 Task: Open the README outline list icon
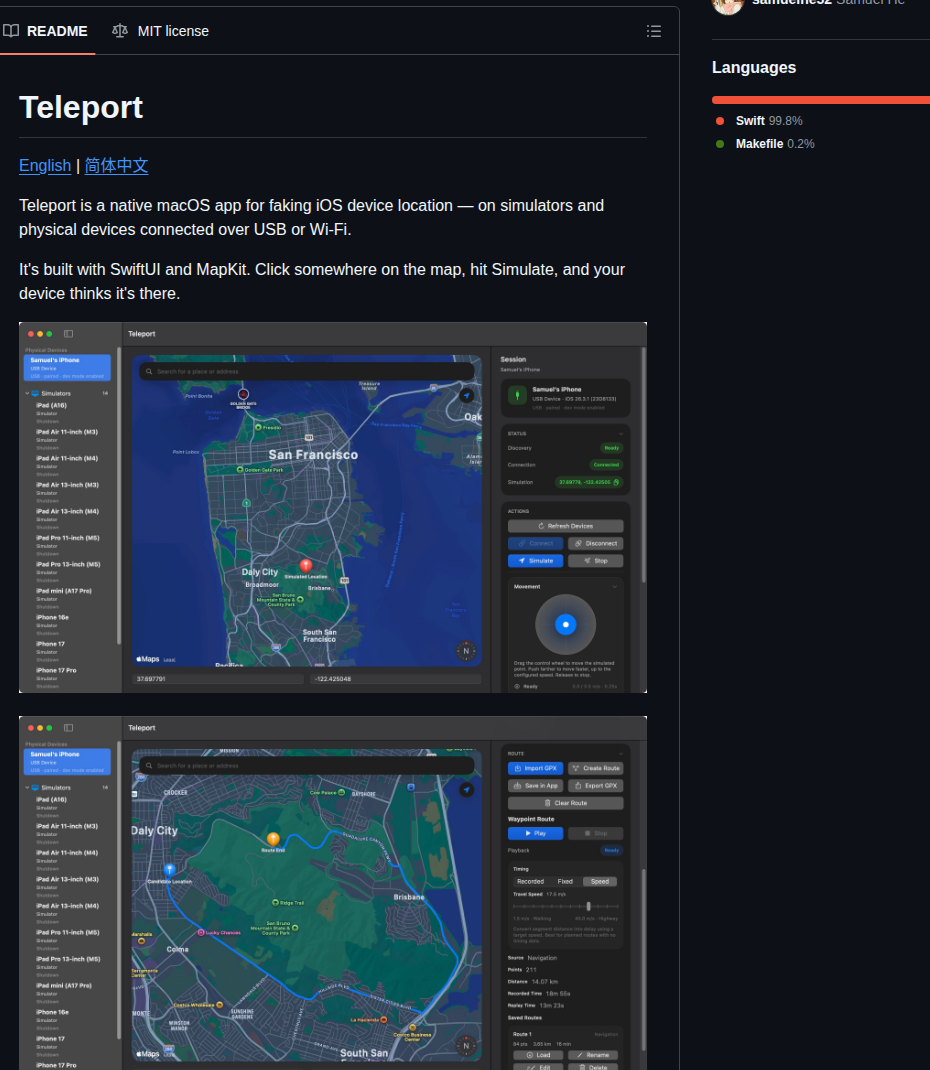tap(654, 31)
